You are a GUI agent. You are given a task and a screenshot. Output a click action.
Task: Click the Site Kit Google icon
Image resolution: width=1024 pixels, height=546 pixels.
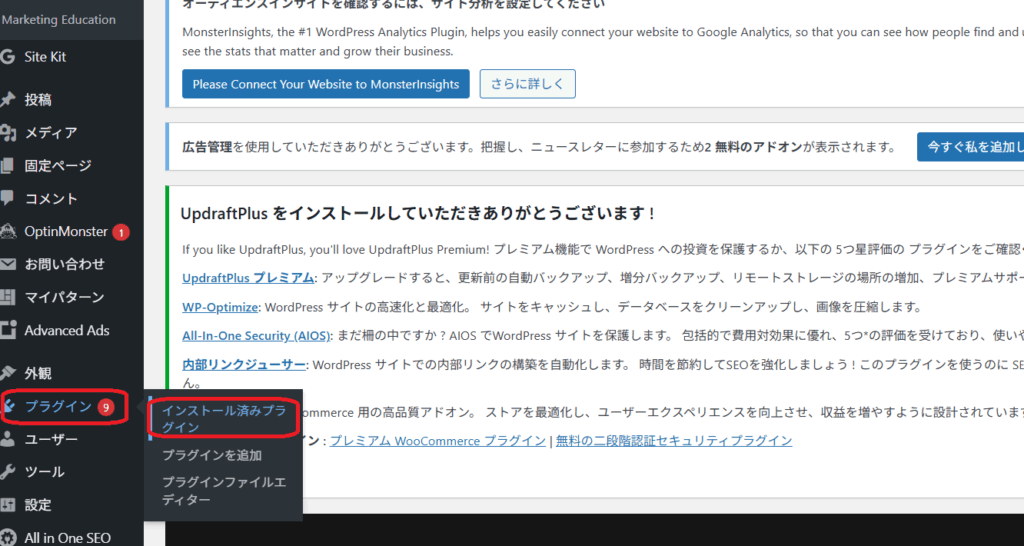pyautogui.click(x=7, y=57)
